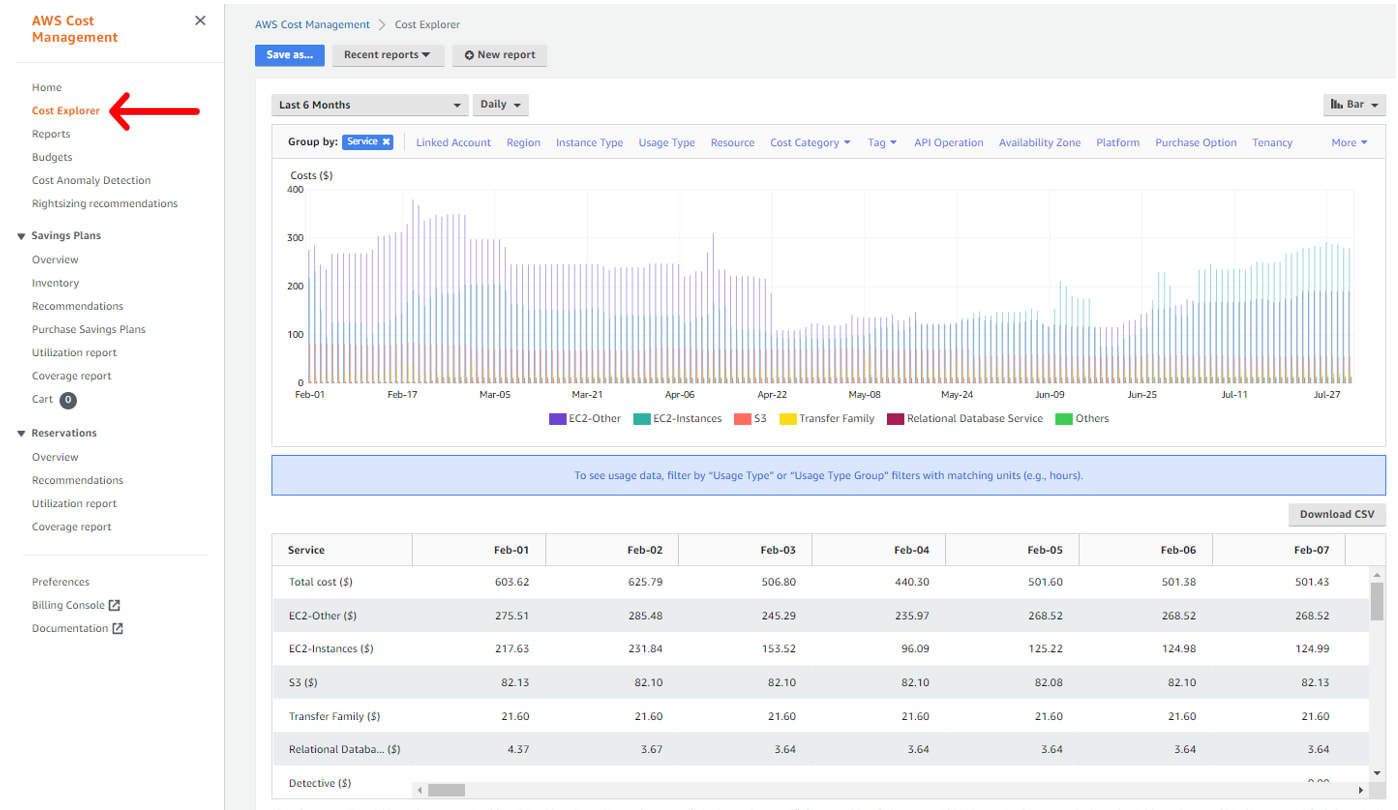Click the Transfer Family yellow legend swatch
This screenshot has height=810, width=1398.
click(x=788, y=419)
